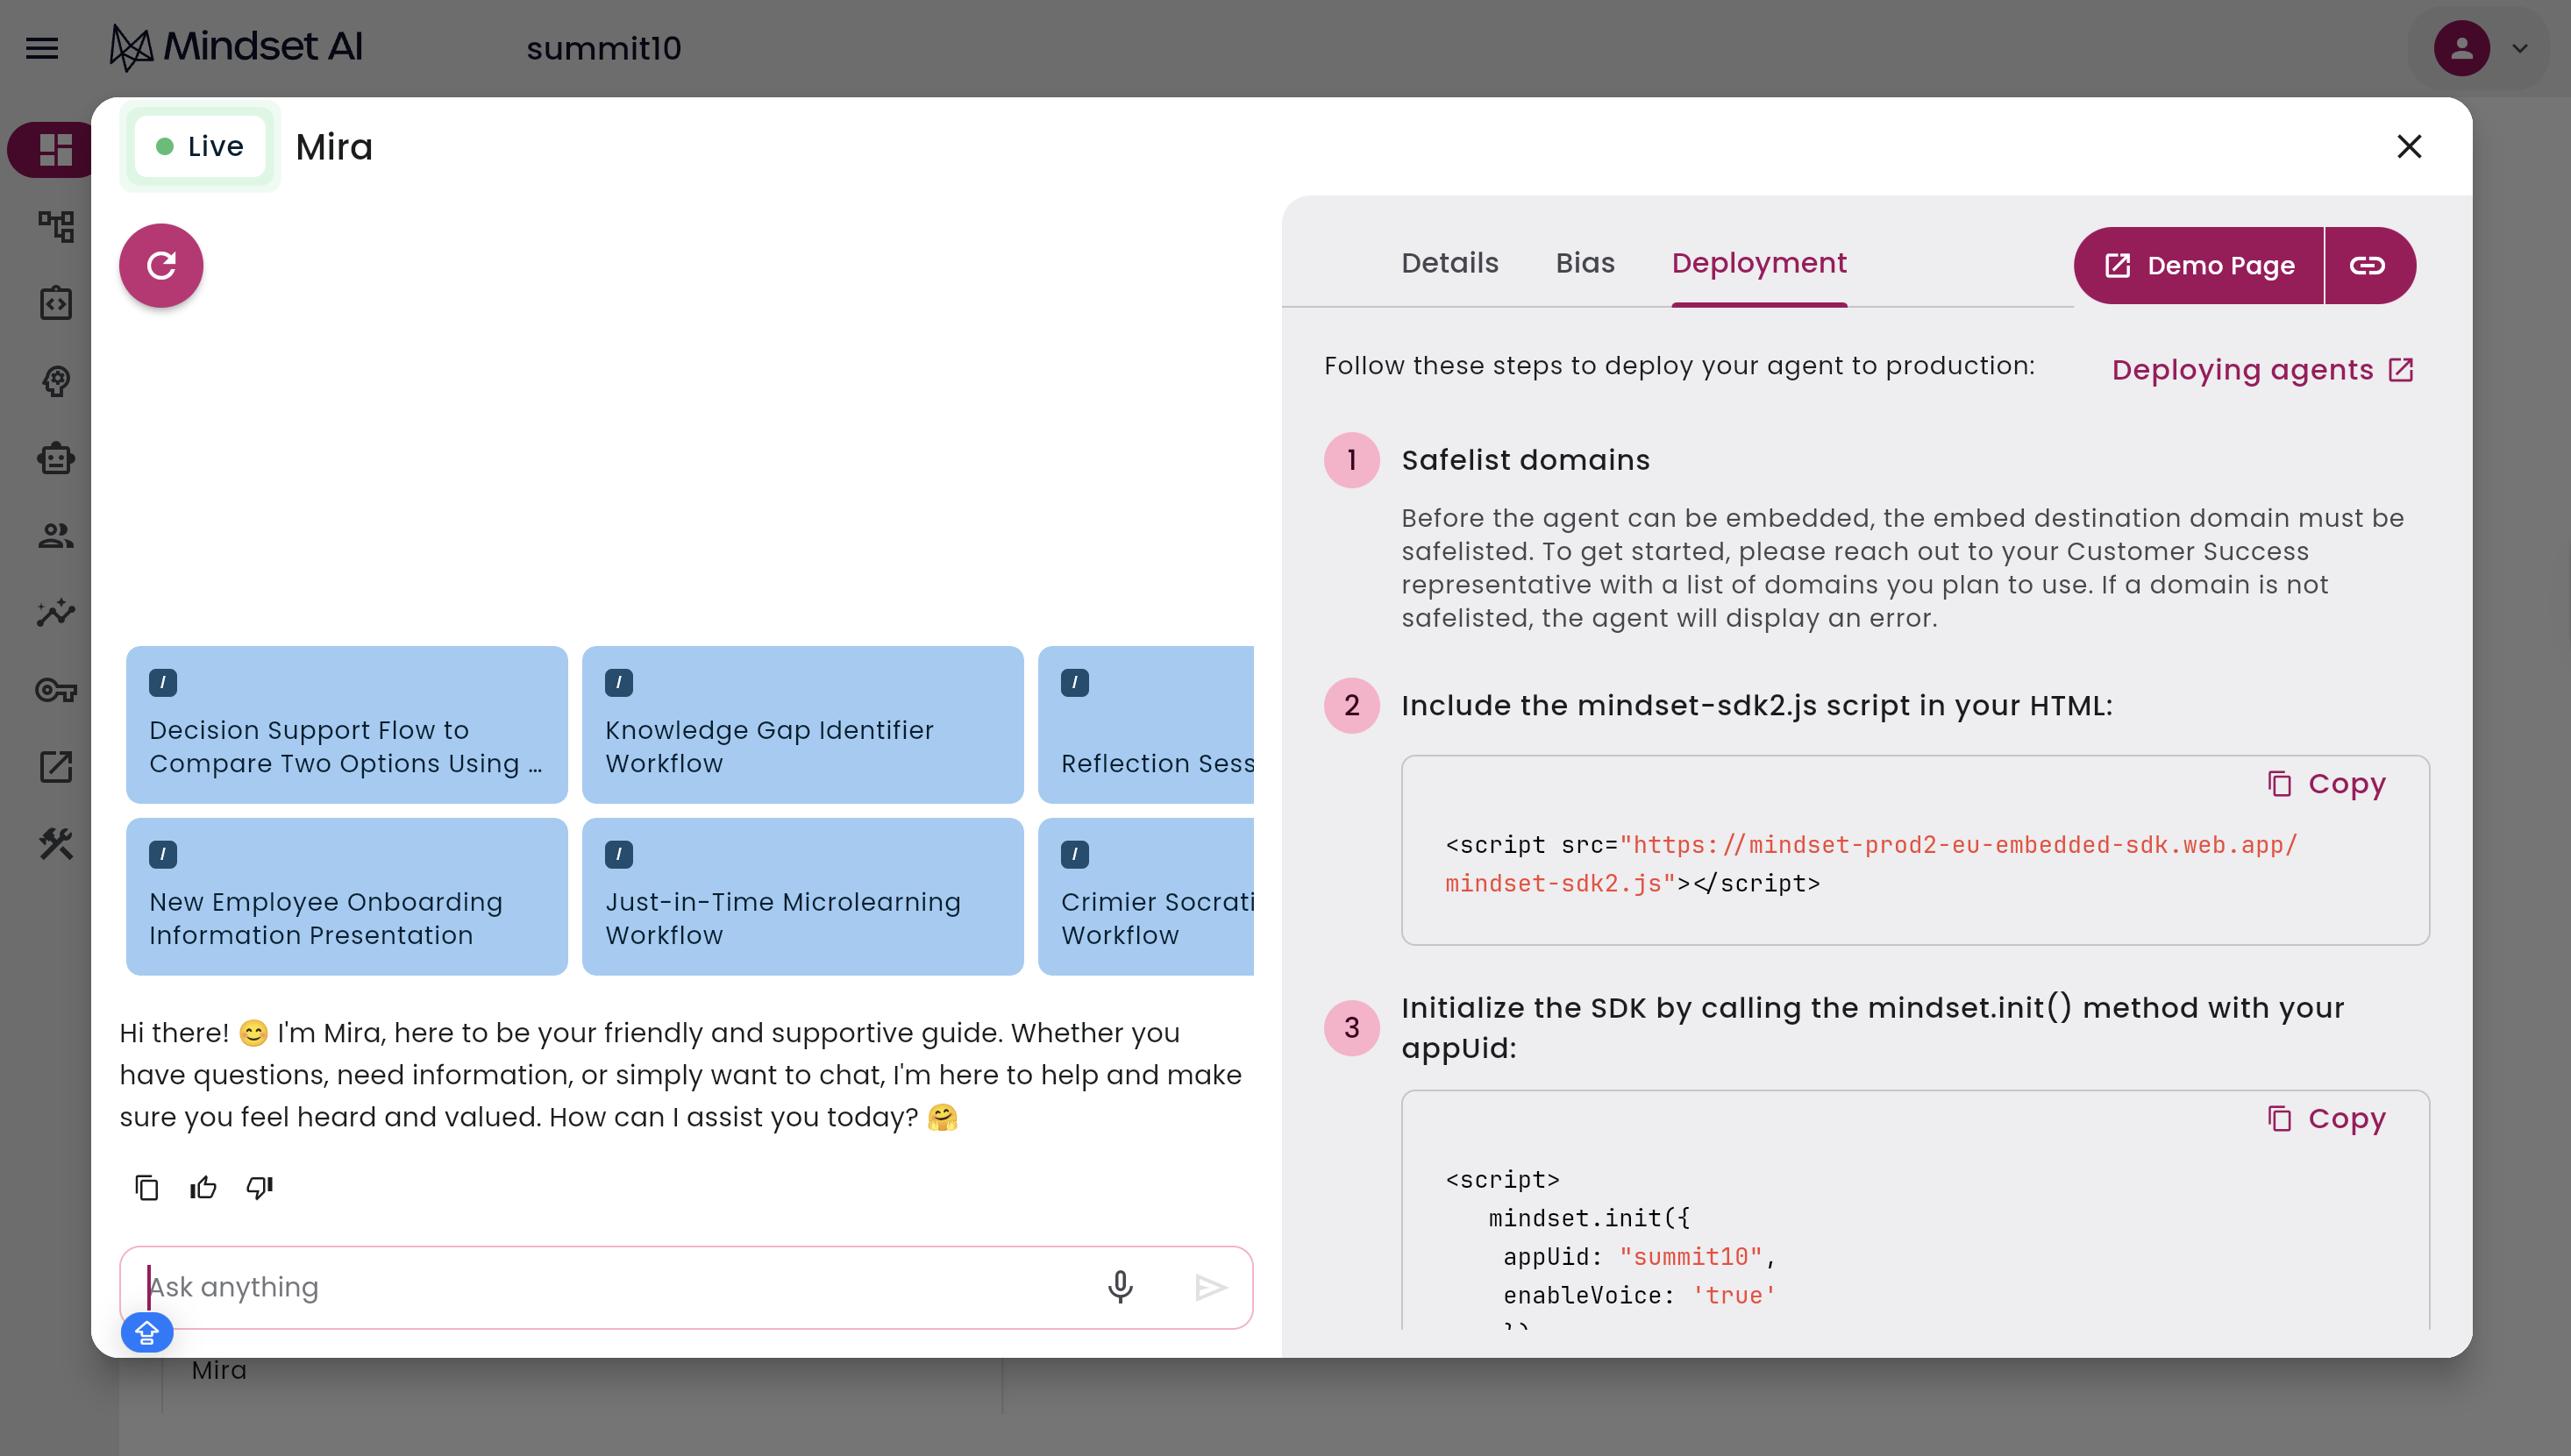Viewport: 2571px width, 1456px height.
Task: Select the Reflection Session workflow card
Action: click(1146, 725)
